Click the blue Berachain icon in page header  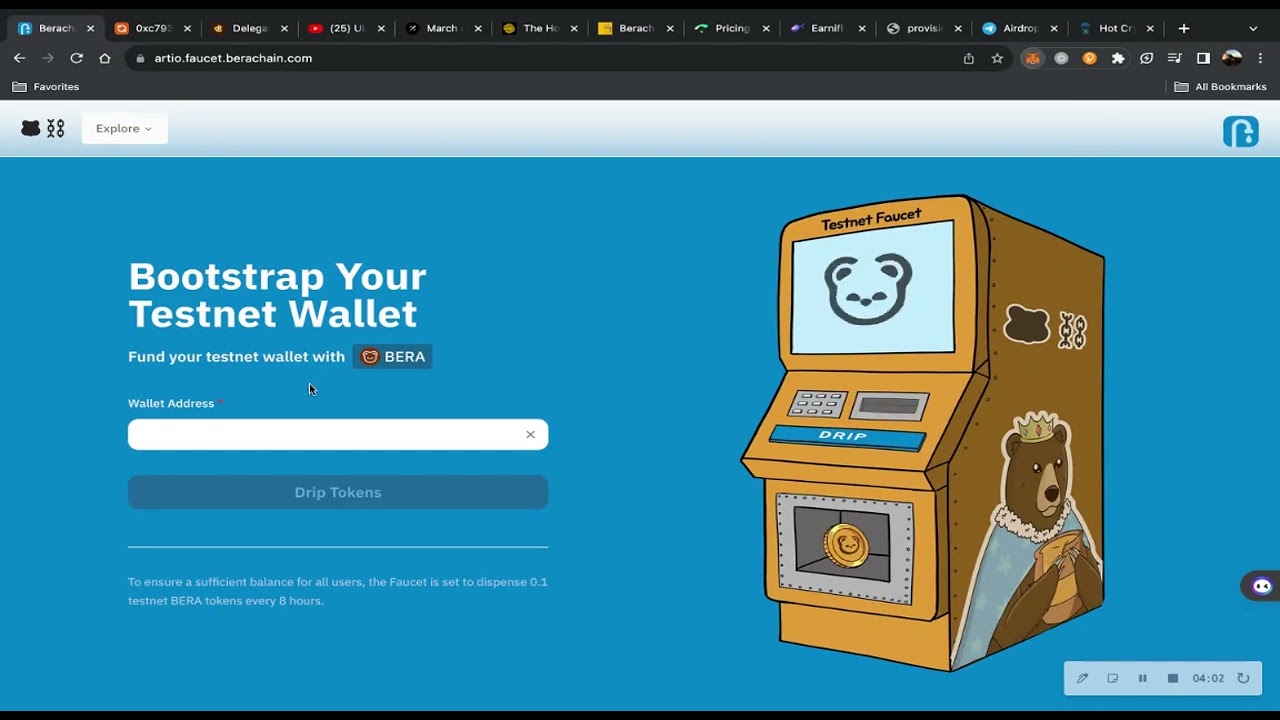[1240, 131]
